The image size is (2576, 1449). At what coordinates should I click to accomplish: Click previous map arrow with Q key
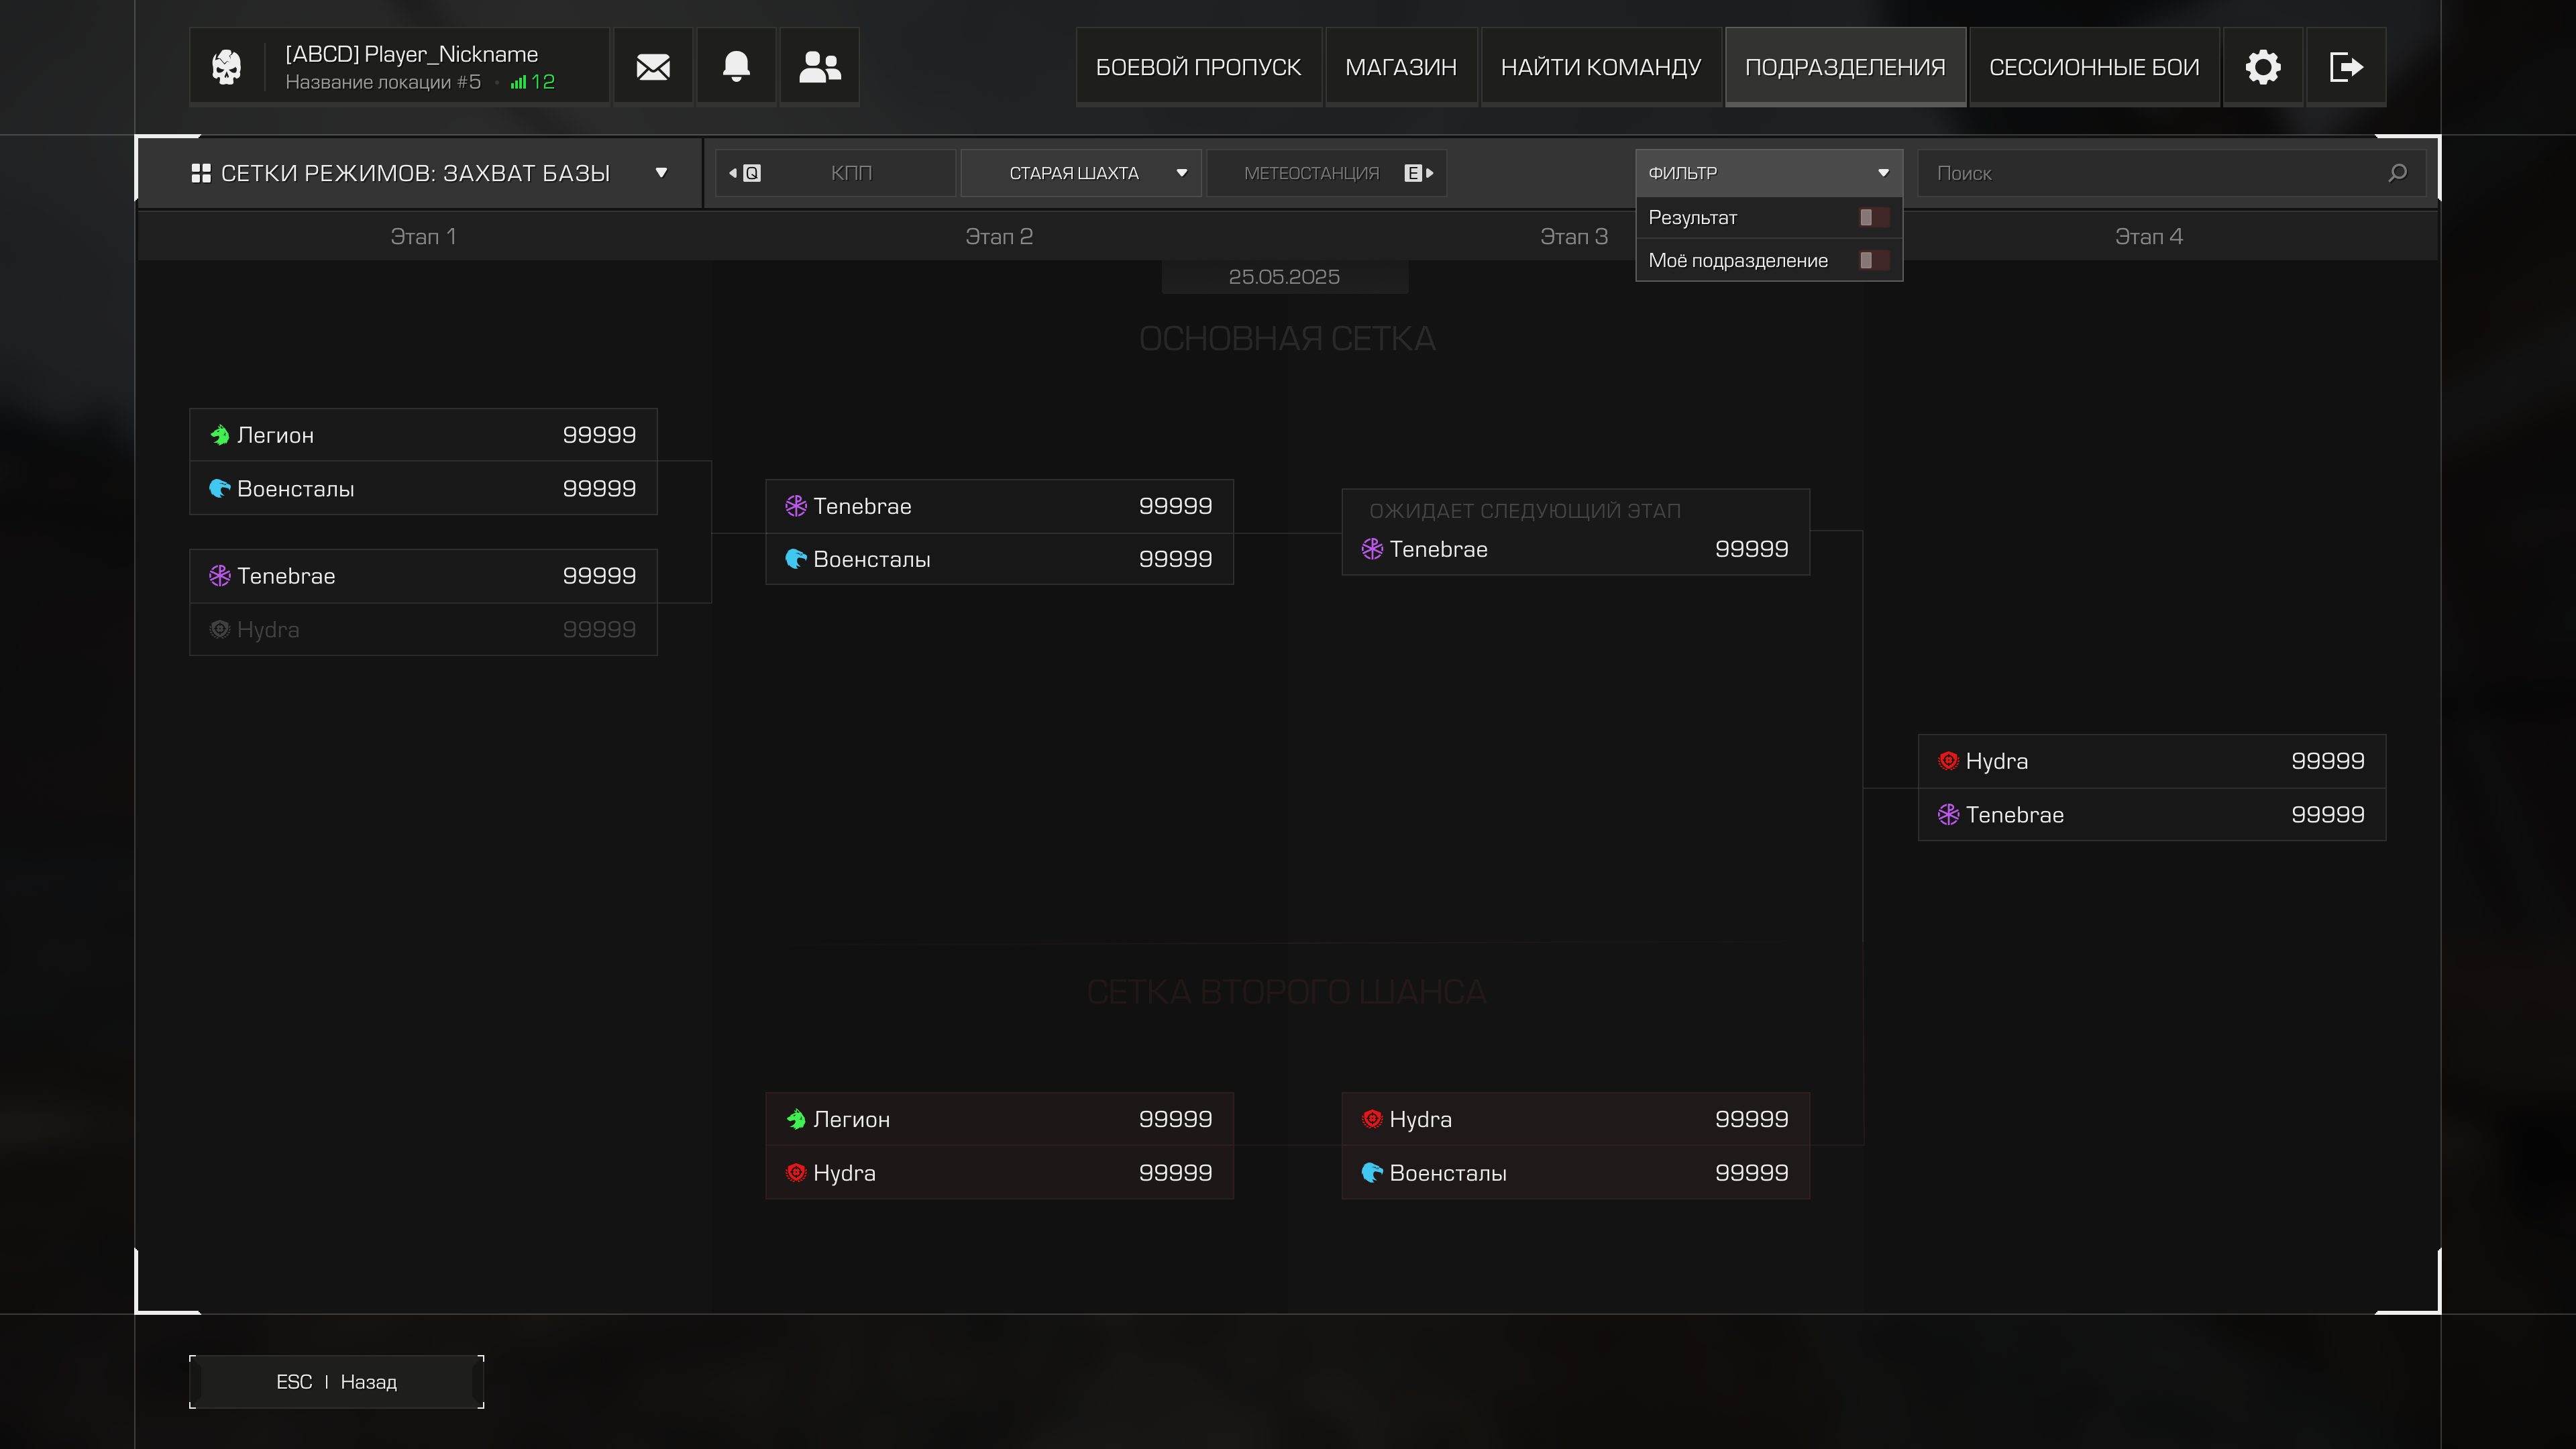[x=745, y=173]
